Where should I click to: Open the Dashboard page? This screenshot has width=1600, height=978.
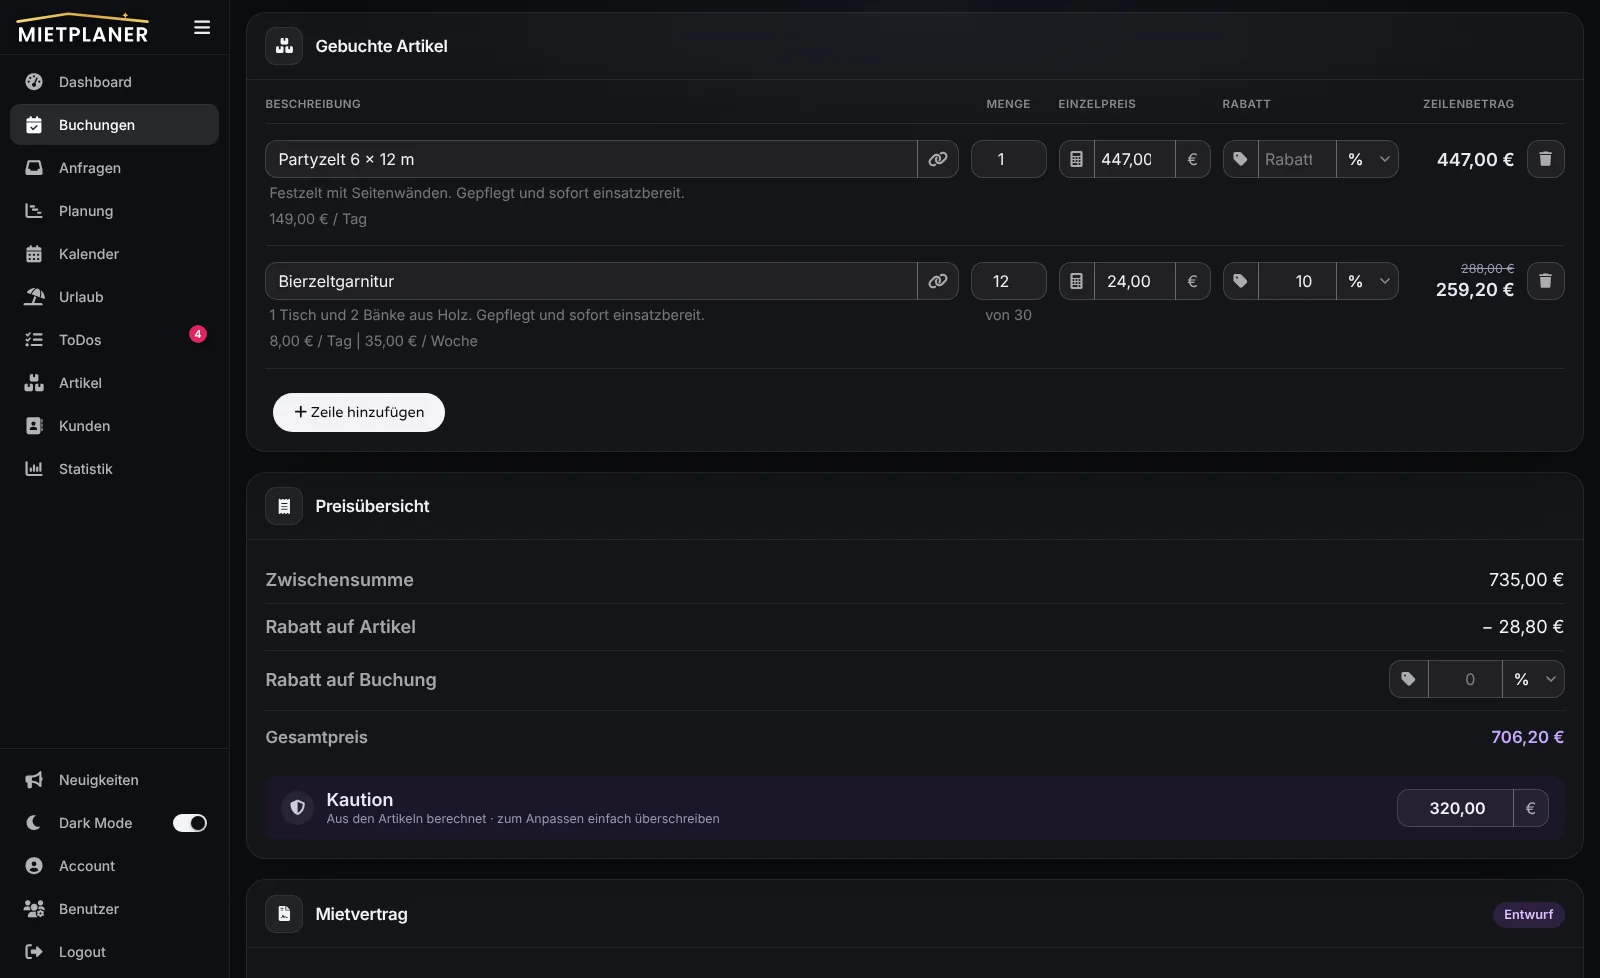(x=114, y=82)
